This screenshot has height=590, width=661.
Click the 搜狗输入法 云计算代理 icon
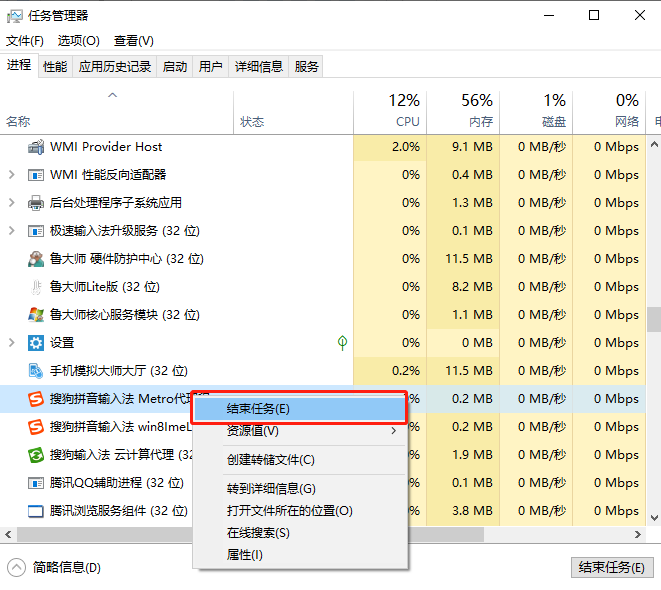coord(36,455)
